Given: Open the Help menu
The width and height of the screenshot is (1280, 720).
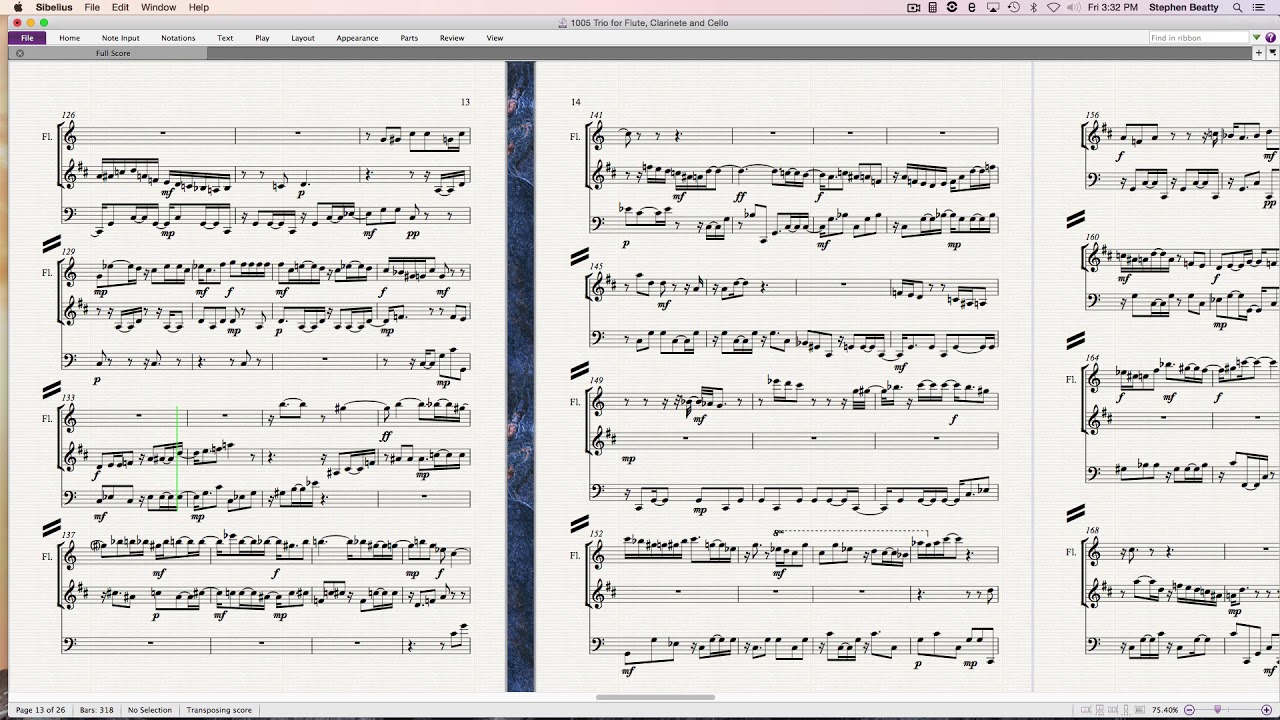Looking at the screenshot, I should tap(199, 7).
